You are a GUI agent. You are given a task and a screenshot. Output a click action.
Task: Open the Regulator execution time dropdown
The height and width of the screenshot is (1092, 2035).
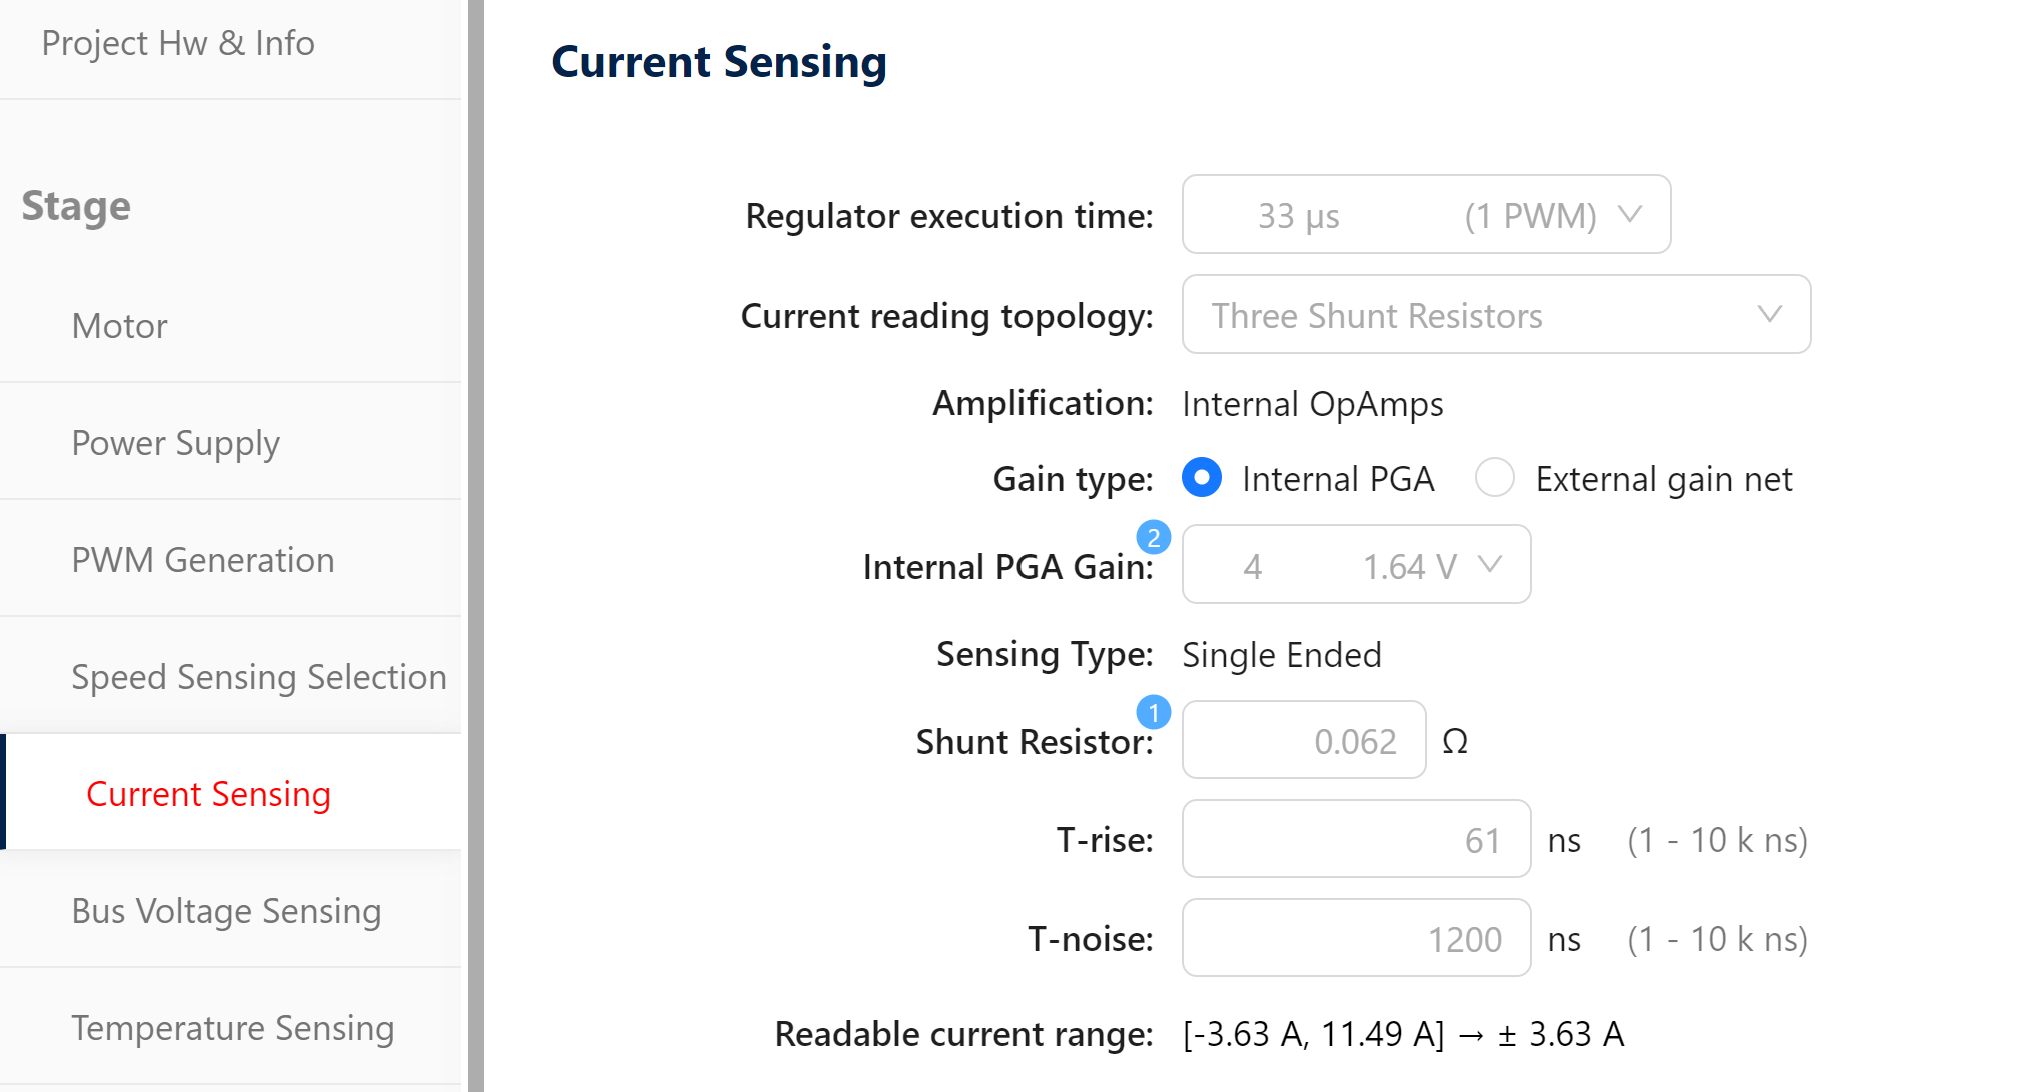(x=1424, y=214)
